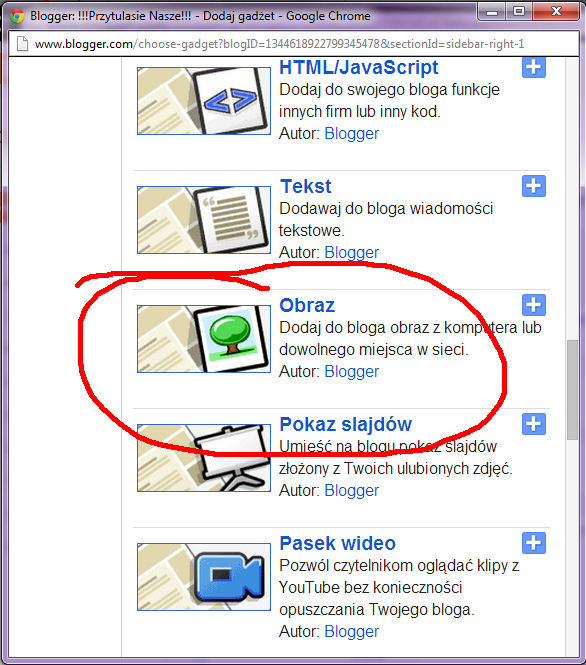586x665 pixels.
Task: Minimize the Chrome gadget window
Action: [x=492, y=11]
